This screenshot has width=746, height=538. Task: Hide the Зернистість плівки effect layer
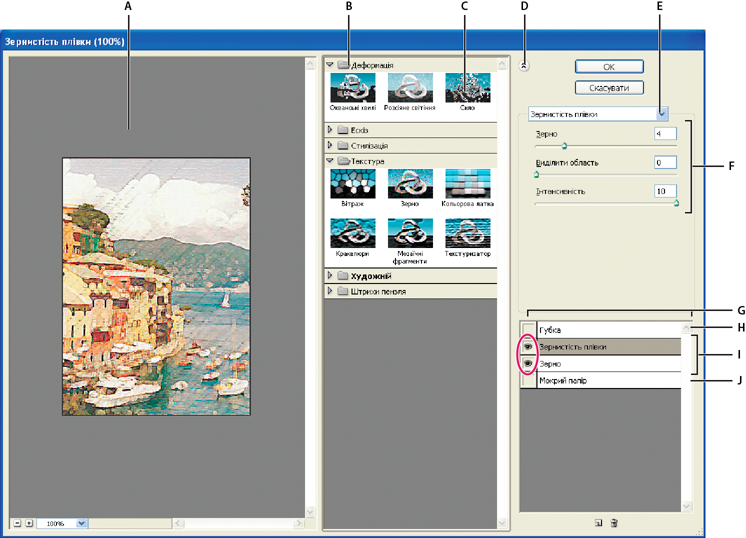(x=528, y=347)
